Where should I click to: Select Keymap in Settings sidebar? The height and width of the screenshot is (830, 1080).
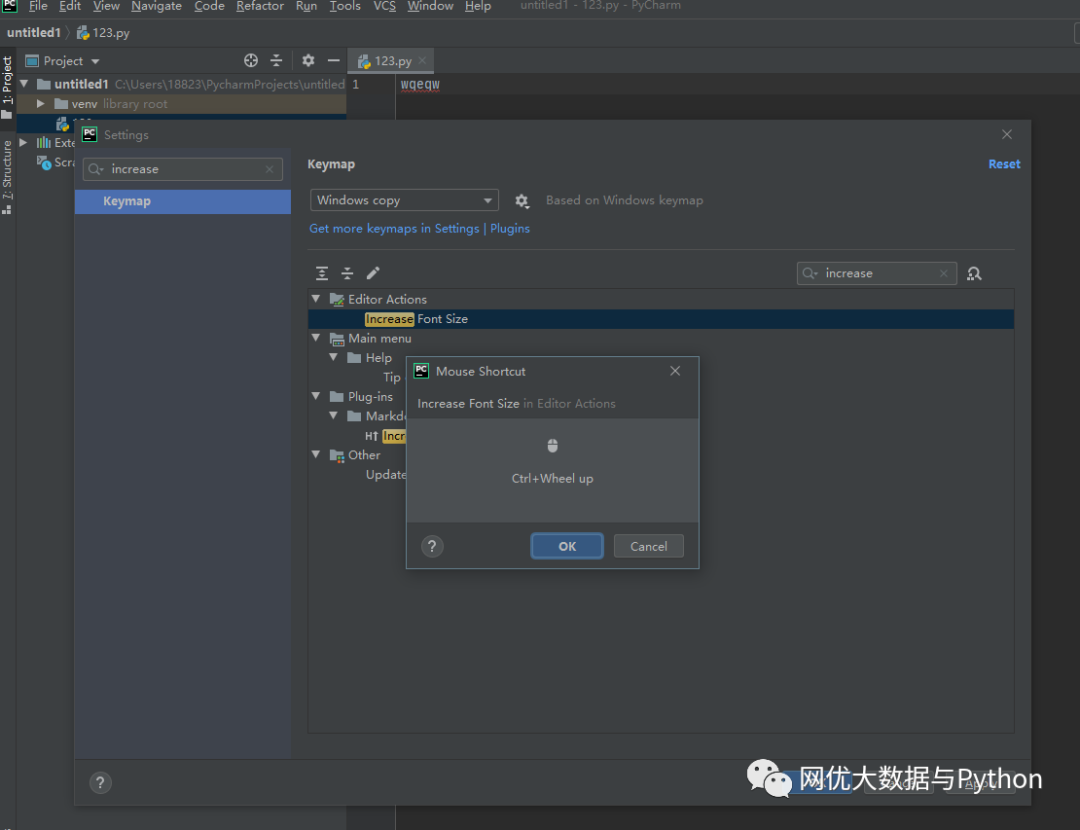[x=183, y=201]
